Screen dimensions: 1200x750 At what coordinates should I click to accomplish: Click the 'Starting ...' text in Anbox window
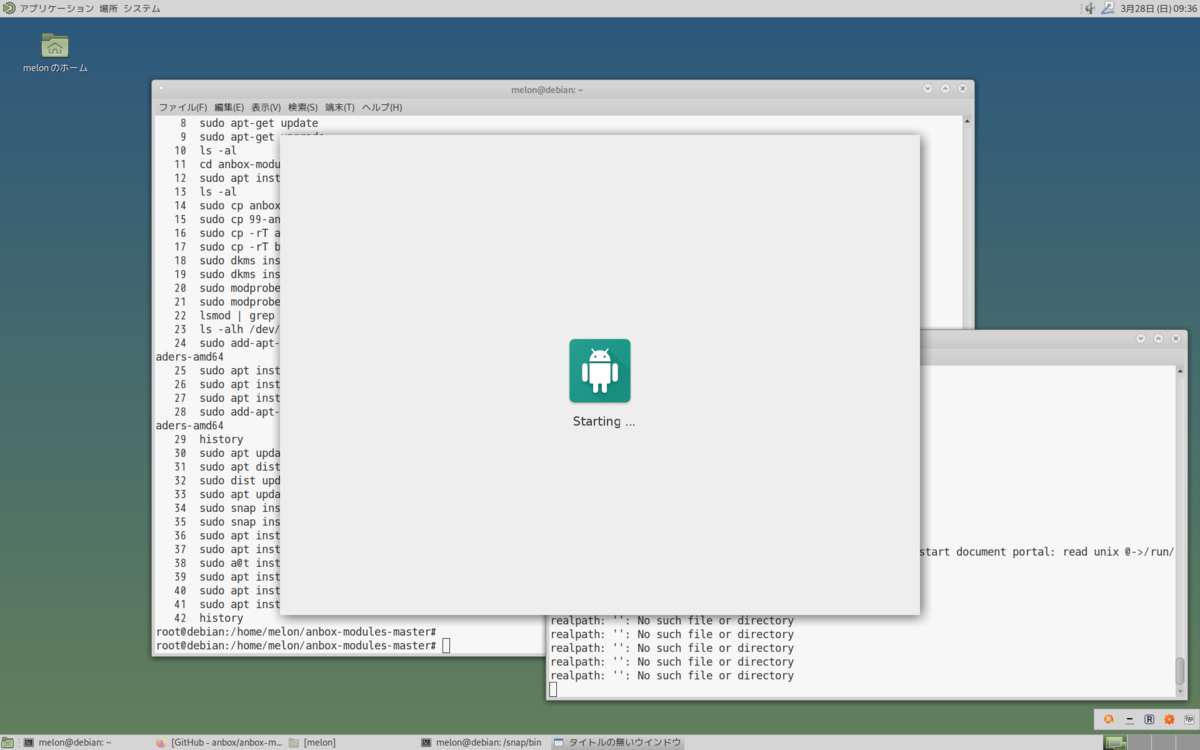pos(604,421)
